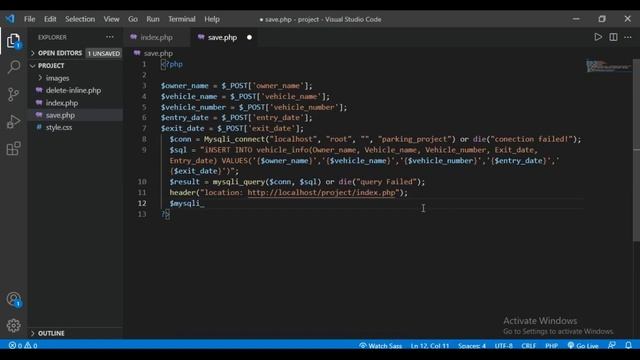Switch to the index.php tab
Viewport: 640px width, 360px height.
coord(156,37)
